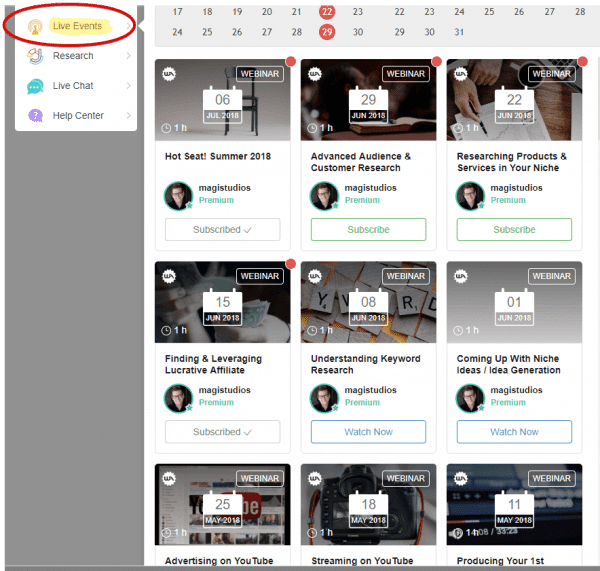Click magistudios avatar on Understanding Keyword Research card
This screenshot has width=600, height=571.
(x=324, y=398)
